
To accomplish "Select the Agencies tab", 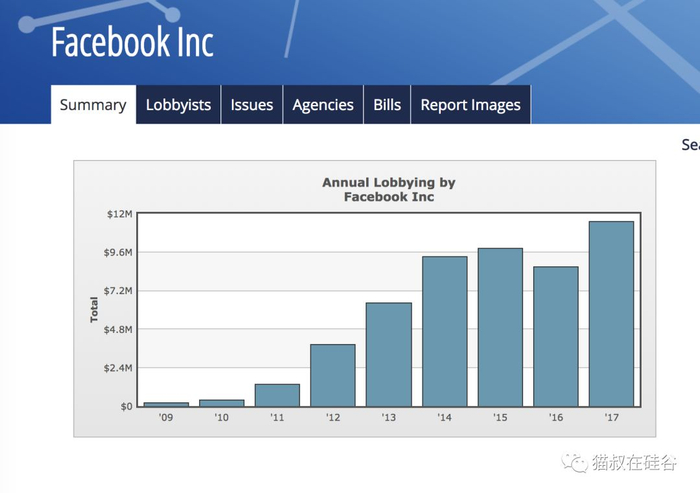I will 323,104.
